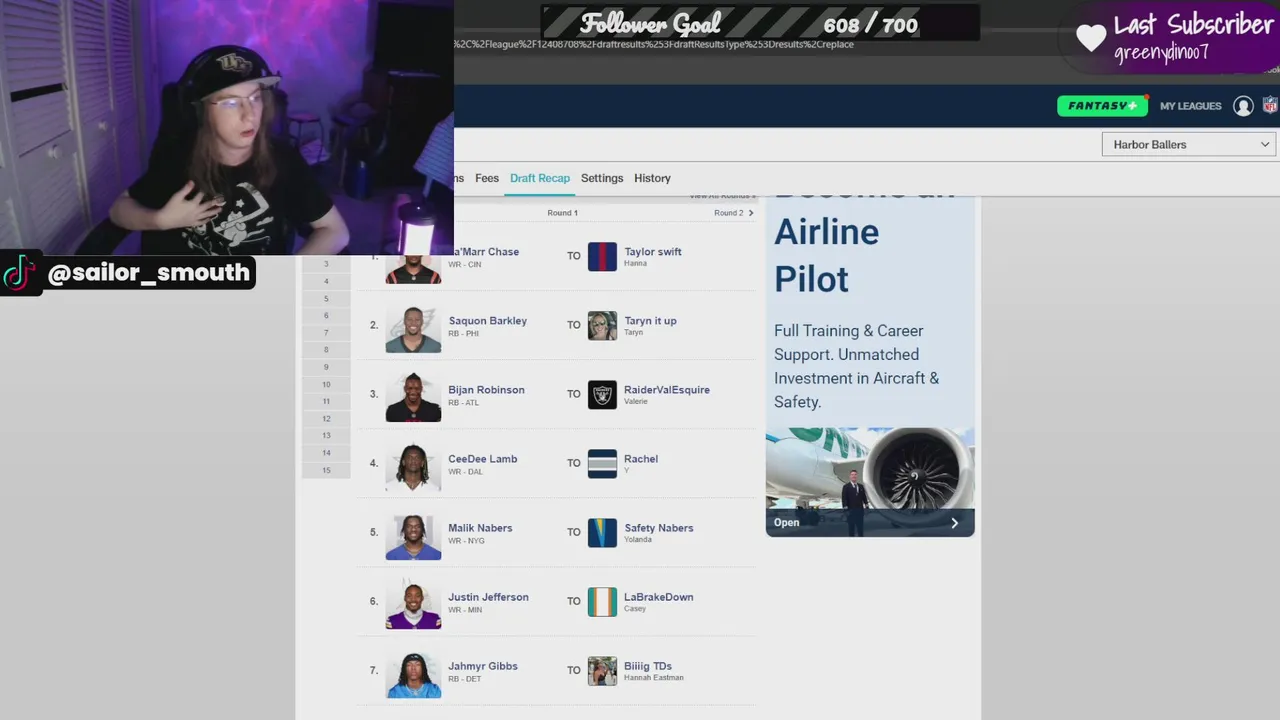Open Malik Nabers player link

click(480, 528)
